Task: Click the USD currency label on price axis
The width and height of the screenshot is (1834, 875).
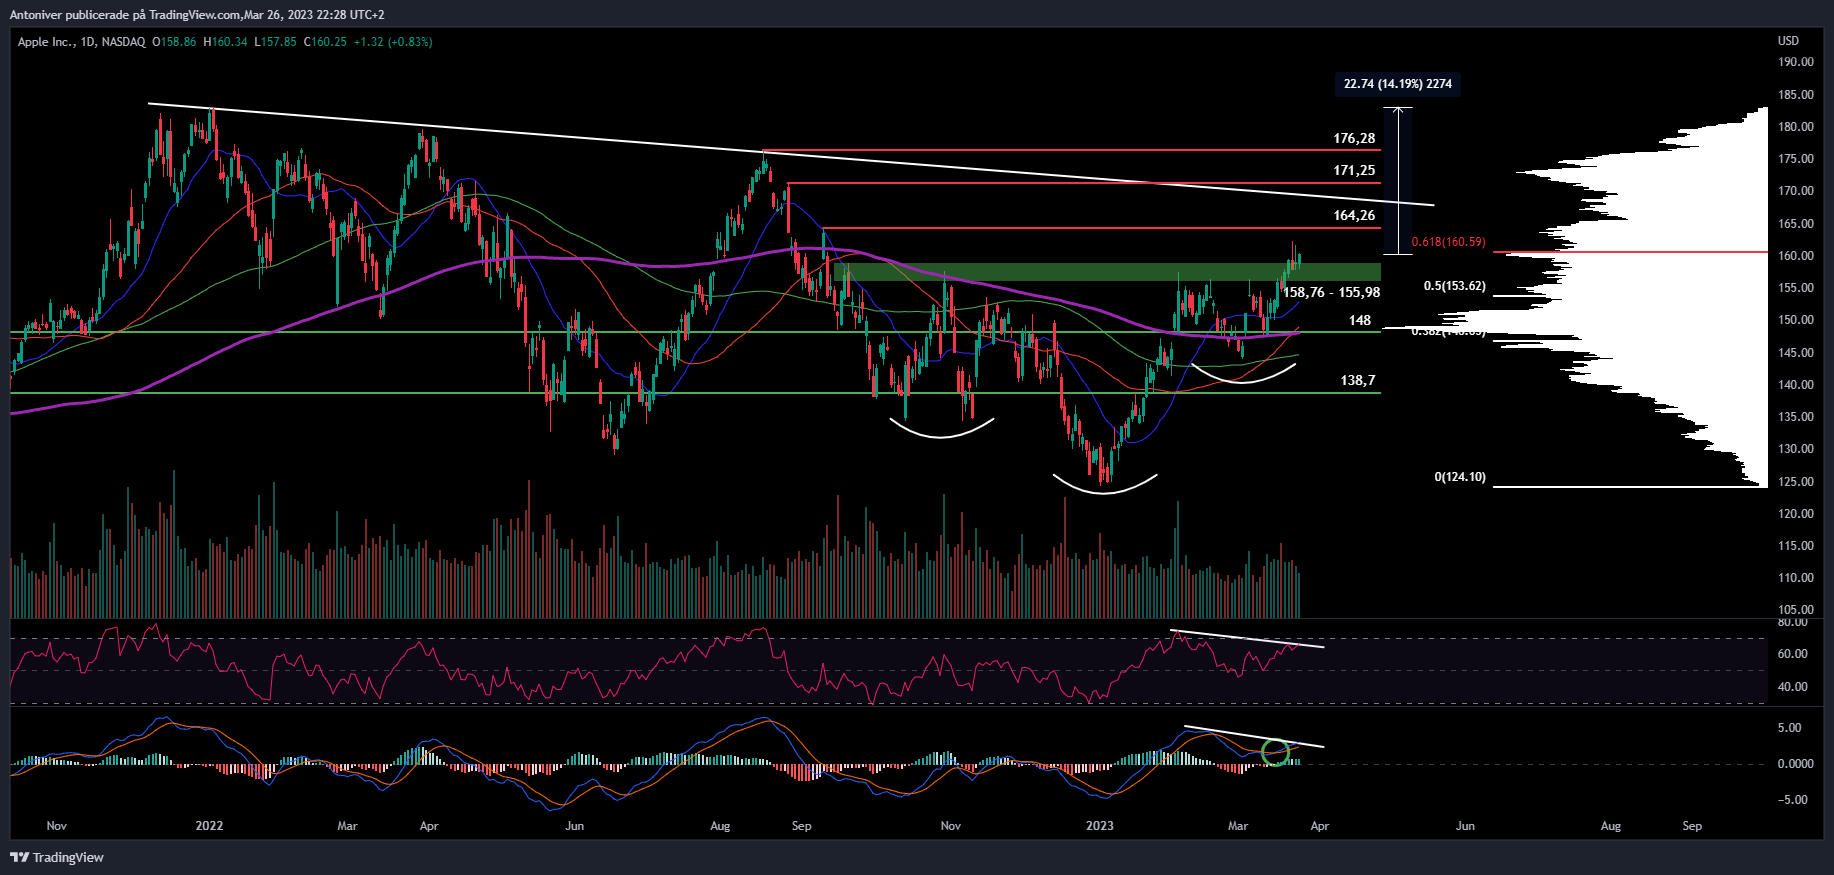Action: [1788, 41]
